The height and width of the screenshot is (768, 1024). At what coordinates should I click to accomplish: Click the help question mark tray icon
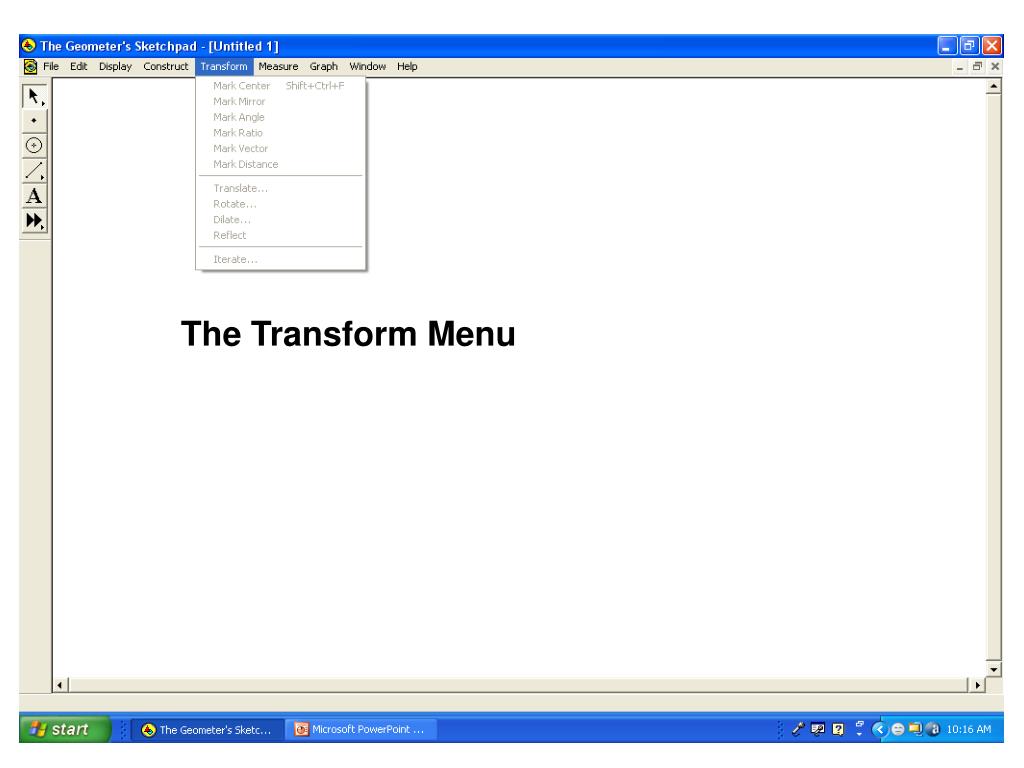[839, 729]
